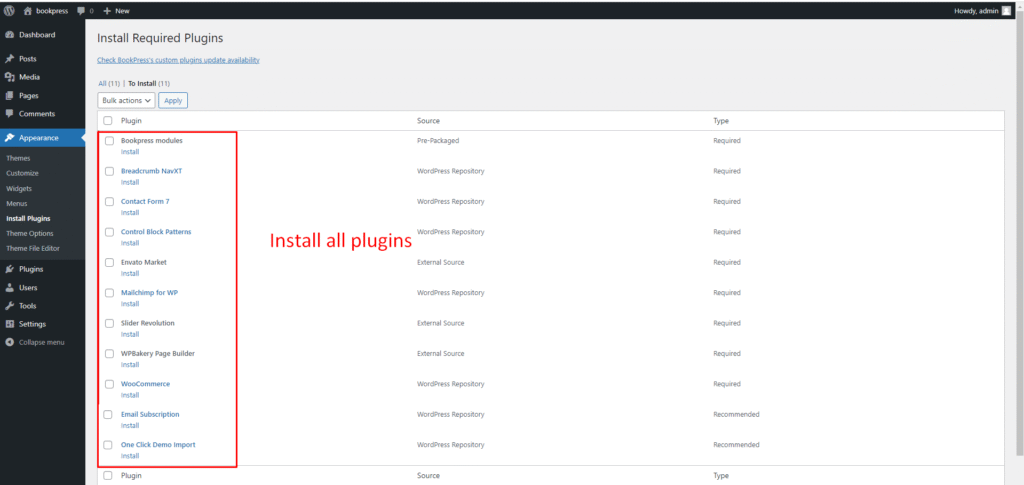Open the Control Block Patterns plugin link

(x=156, y=232)
